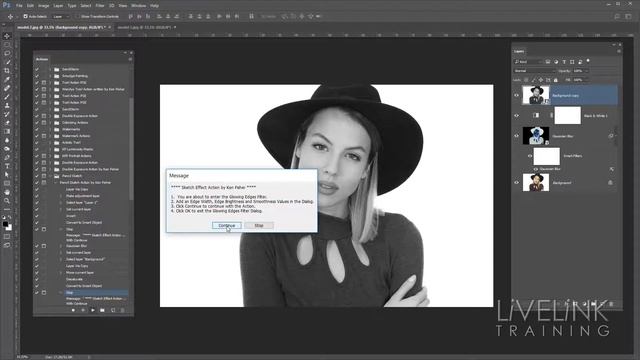The image size is (640, 360).
Task: Select the Horizontal Type tool
Action: coord(7,166)
